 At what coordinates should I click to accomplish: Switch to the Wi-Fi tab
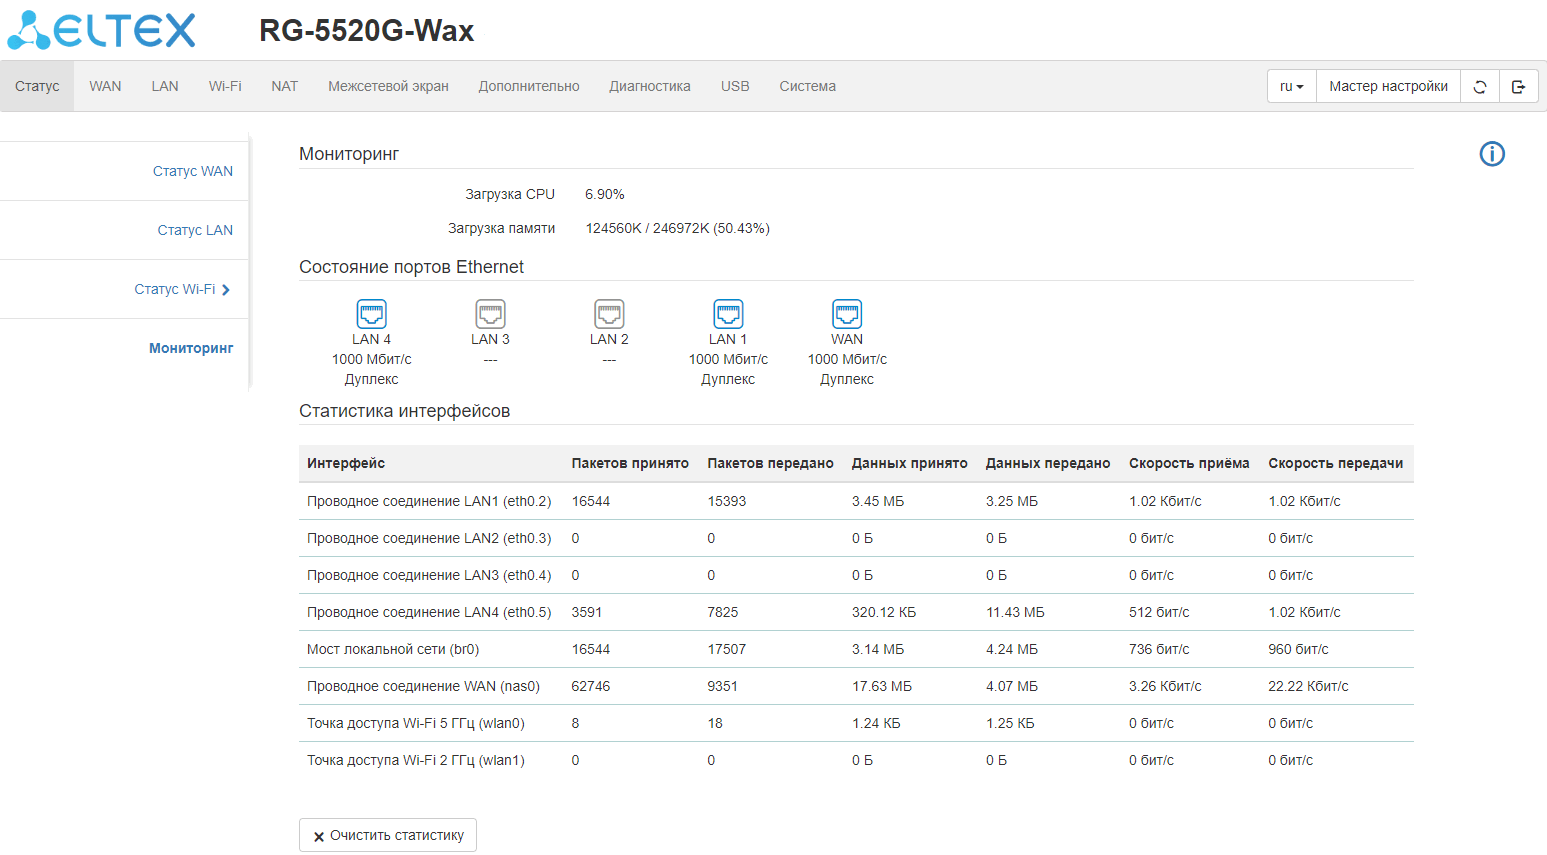click(225, 86)
